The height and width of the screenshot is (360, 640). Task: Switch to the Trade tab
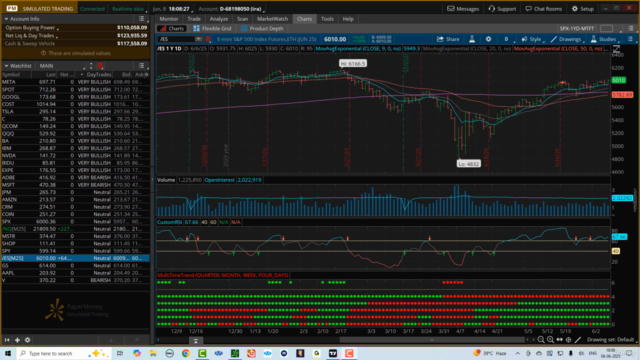pos(194,19)
